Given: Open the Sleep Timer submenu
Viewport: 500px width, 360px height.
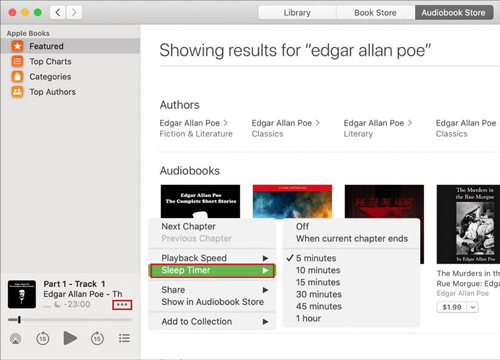Looking at the screenshot, I should (212, 270).
